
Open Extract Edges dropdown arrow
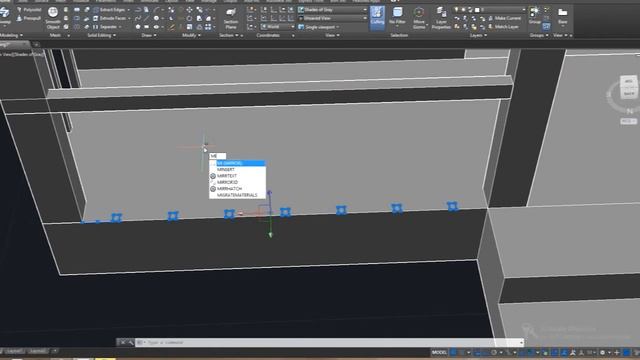129,10
